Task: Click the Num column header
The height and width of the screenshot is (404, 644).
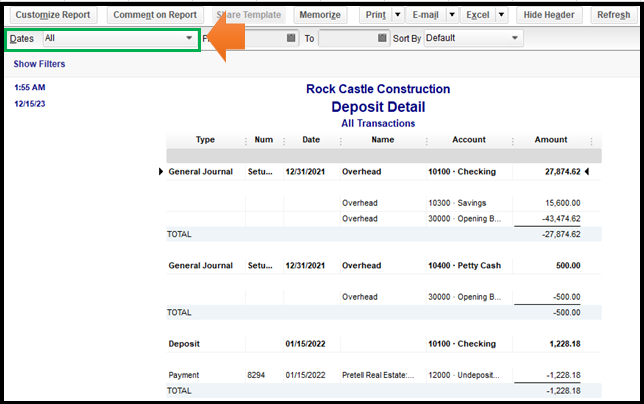Action: click(x=264, y=140)
